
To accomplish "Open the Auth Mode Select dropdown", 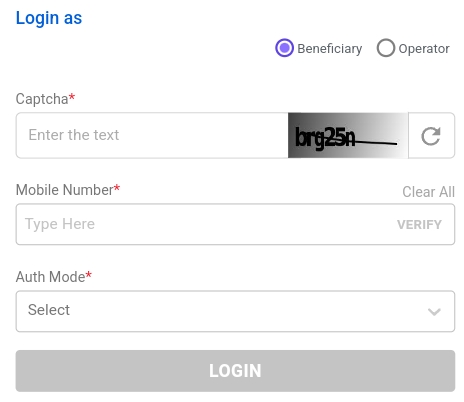I will (235, 311).
